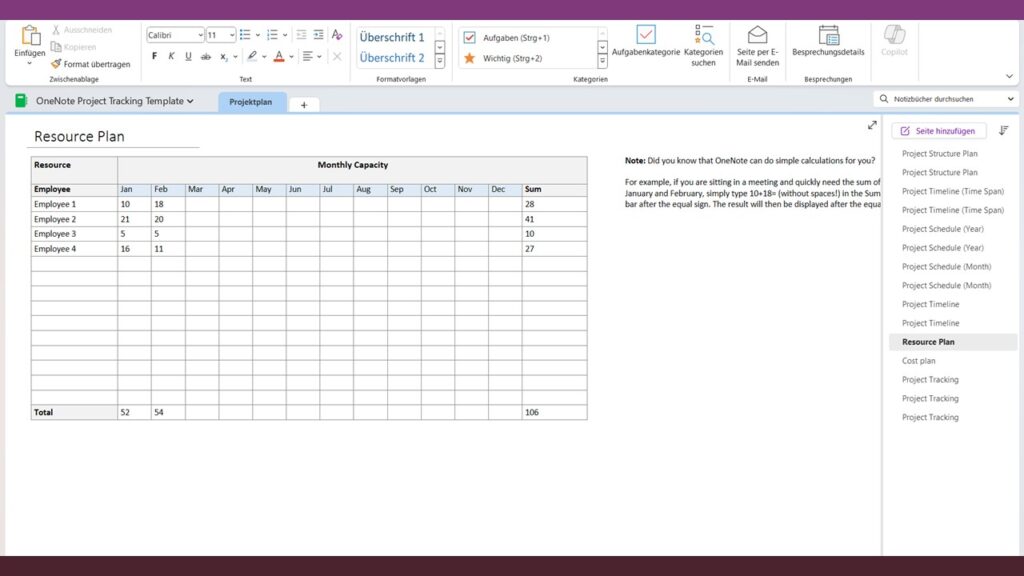Click the Monthly Capacity header cell
The height and width of the screenshot is (576, 1024).
click(353, 169)
